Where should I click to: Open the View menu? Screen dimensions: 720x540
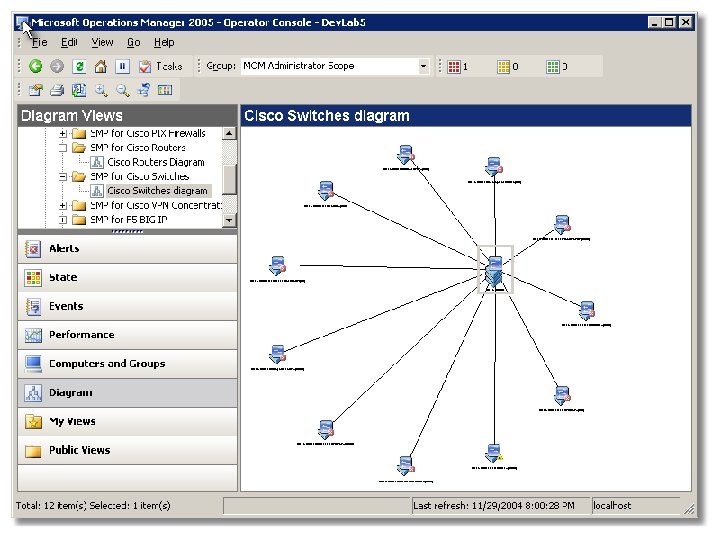click(102, 42)
